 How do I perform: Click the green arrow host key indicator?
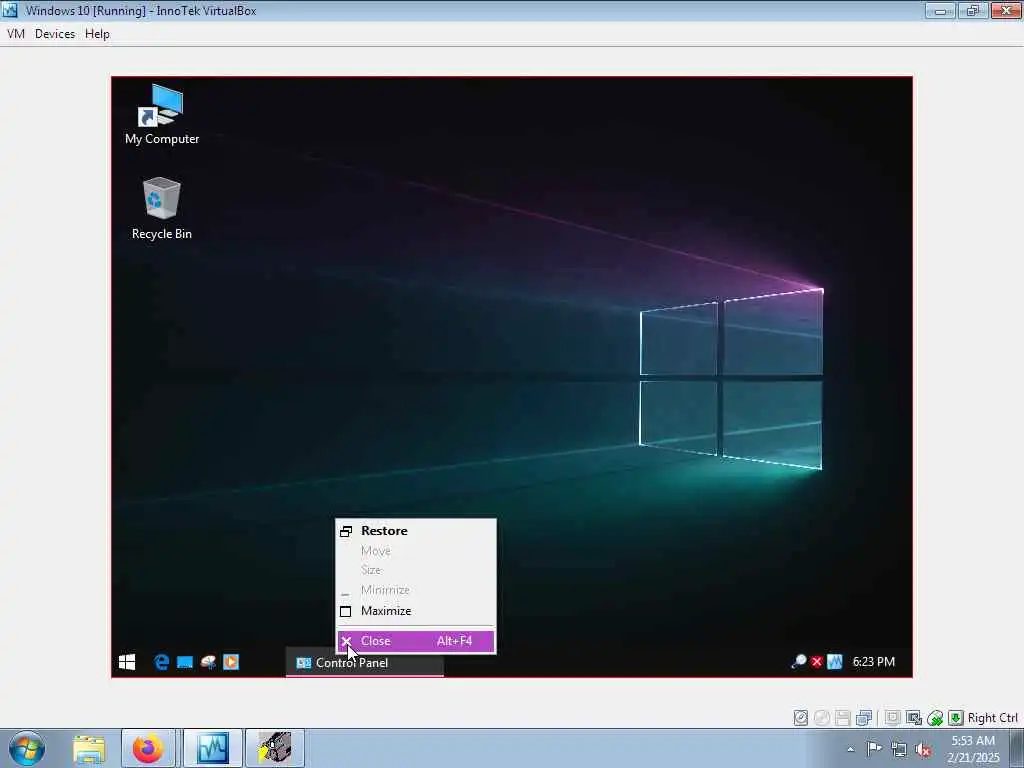(x=956, y=718)
